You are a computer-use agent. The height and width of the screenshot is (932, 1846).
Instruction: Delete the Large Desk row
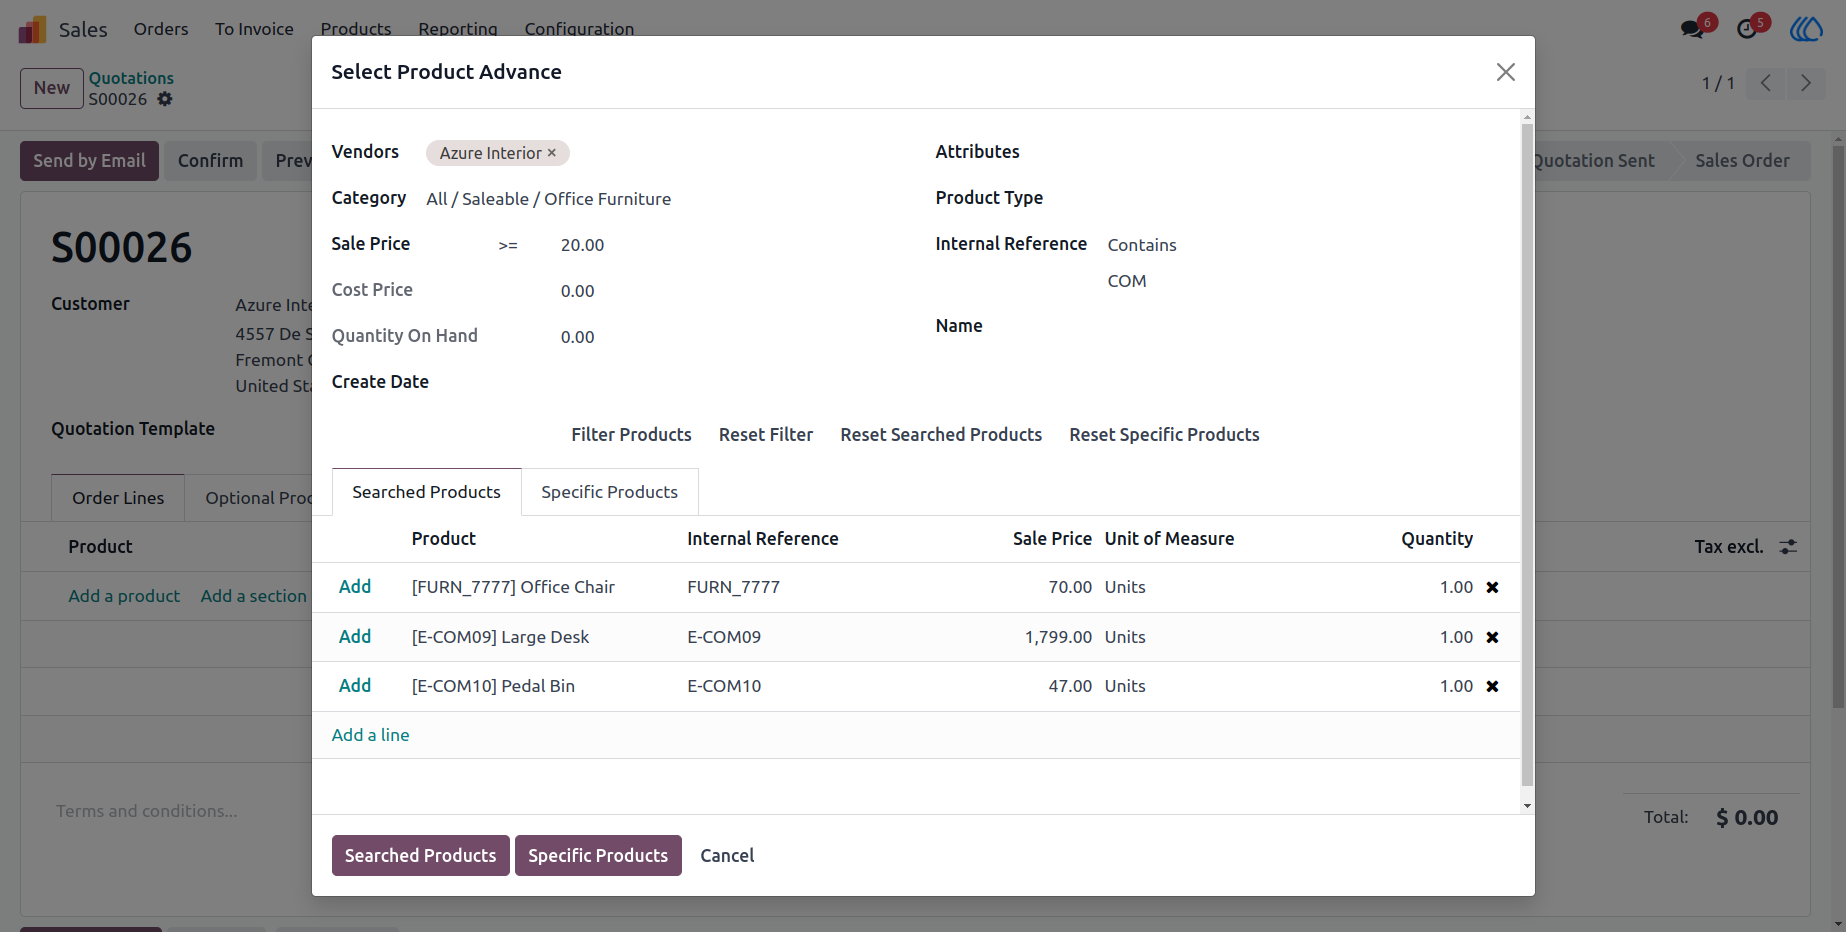tap(1492, 637)
